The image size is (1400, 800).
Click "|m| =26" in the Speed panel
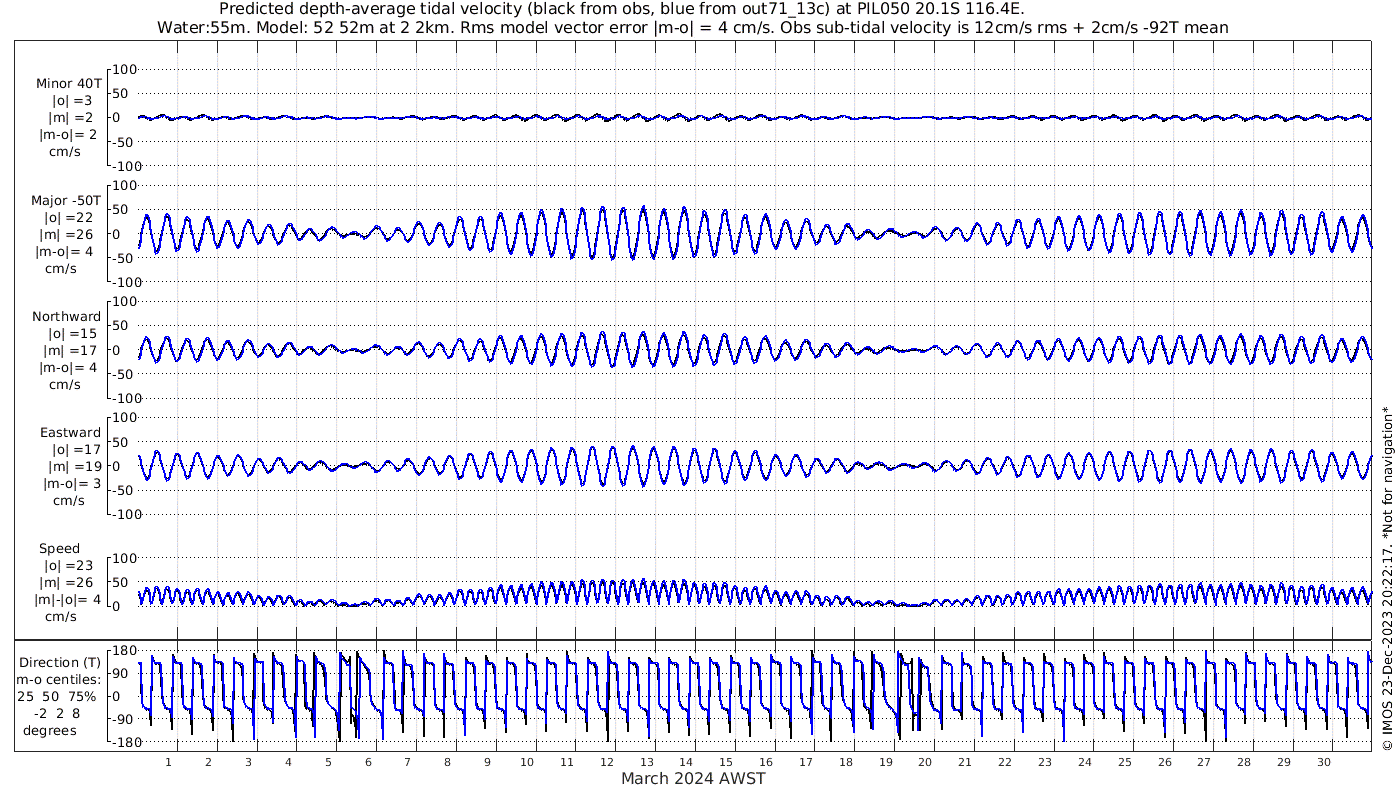tap(66, 583)
